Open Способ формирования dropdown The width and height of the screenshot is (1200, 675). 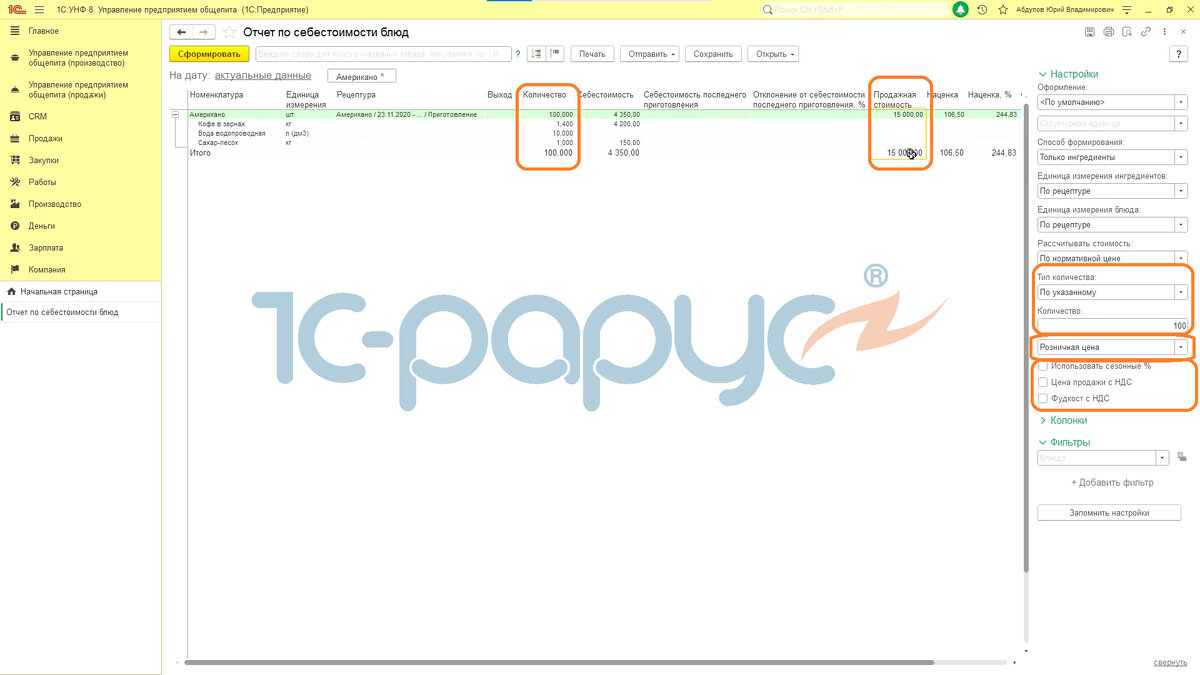tap(1181, 157)
